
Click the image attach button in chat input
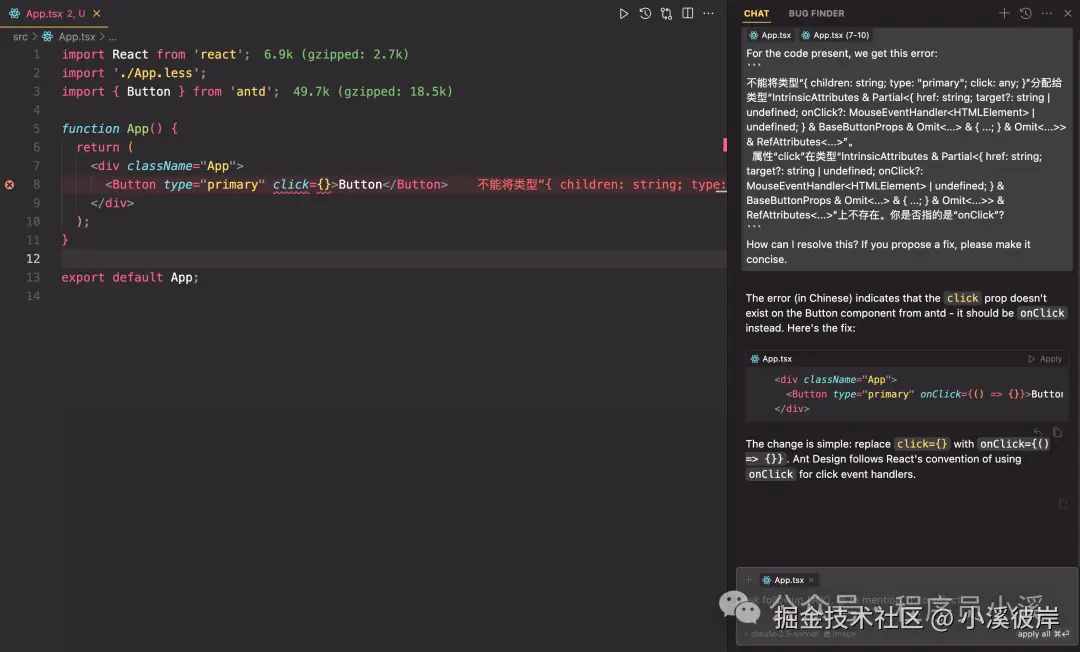tap(840, 634)
